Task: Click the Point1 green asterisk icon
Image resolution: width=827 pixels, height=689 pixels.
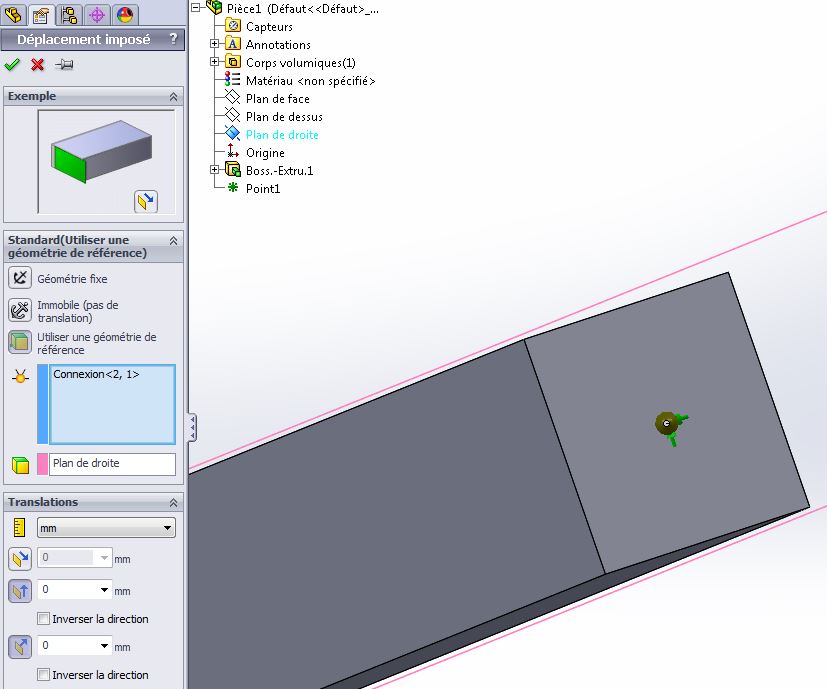Action: [233, 187]
